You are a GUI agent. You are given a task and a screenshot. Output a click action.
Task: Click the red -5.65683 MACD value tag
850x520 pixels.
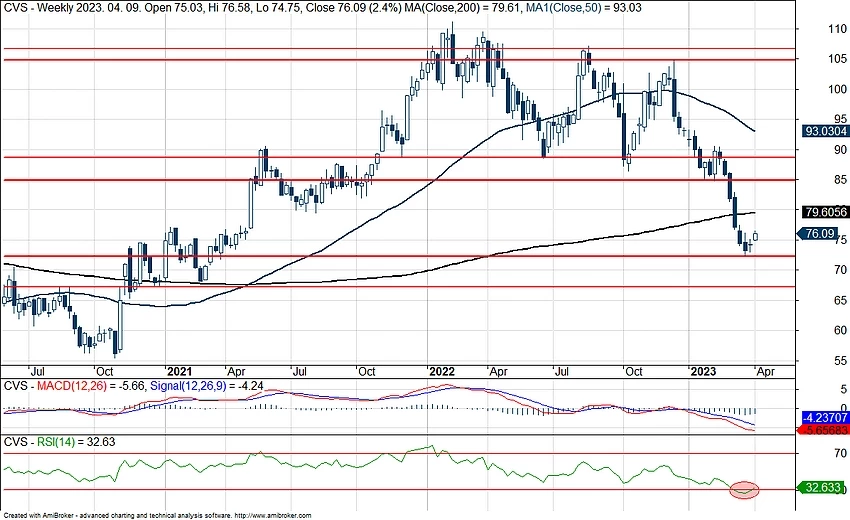pyautogui.click(x=826, y=430)
